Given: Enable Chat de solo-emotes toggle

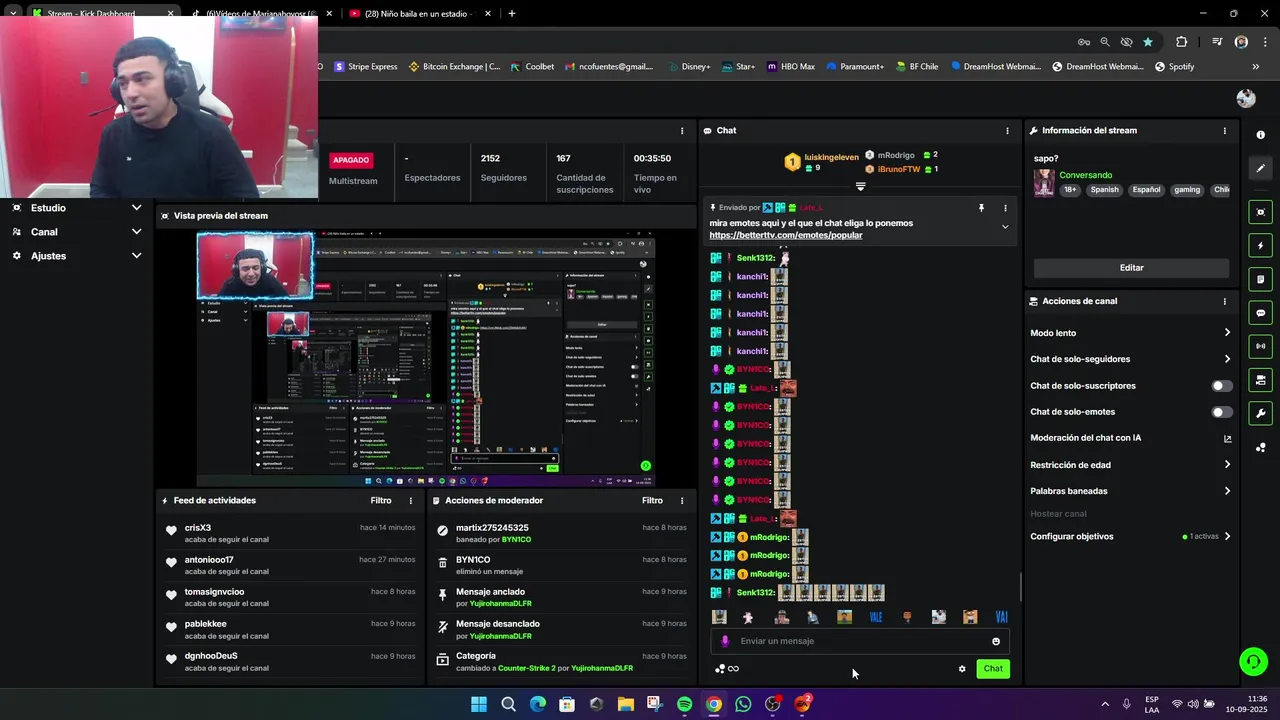Looking at the screenshot, I should point(1222,412).
